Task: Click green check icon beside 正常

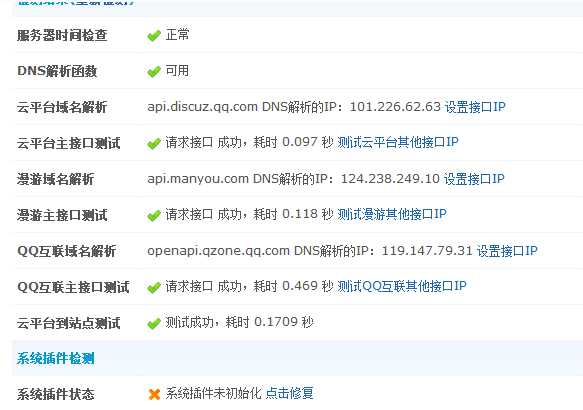Action: (154, 36)
